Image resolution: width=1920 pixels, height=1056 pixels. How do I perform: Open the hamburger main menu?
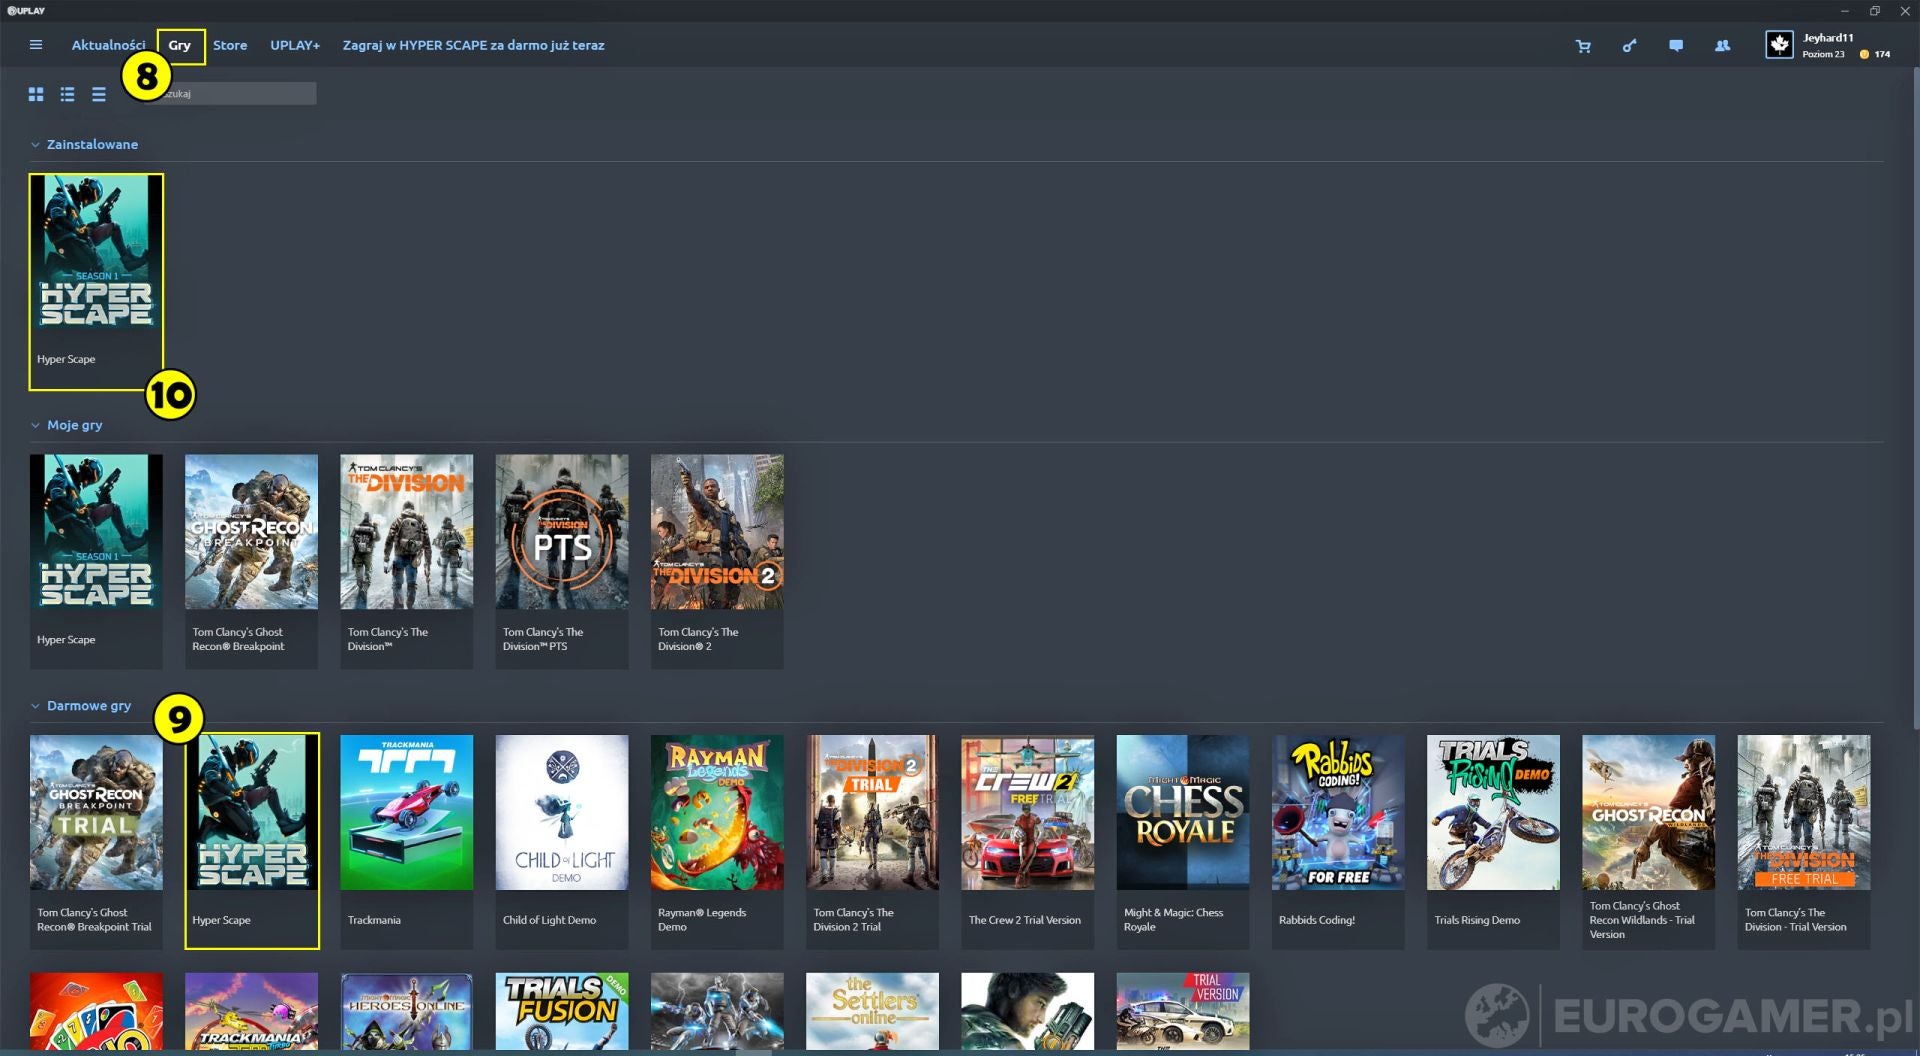click(x=36, y=45)
